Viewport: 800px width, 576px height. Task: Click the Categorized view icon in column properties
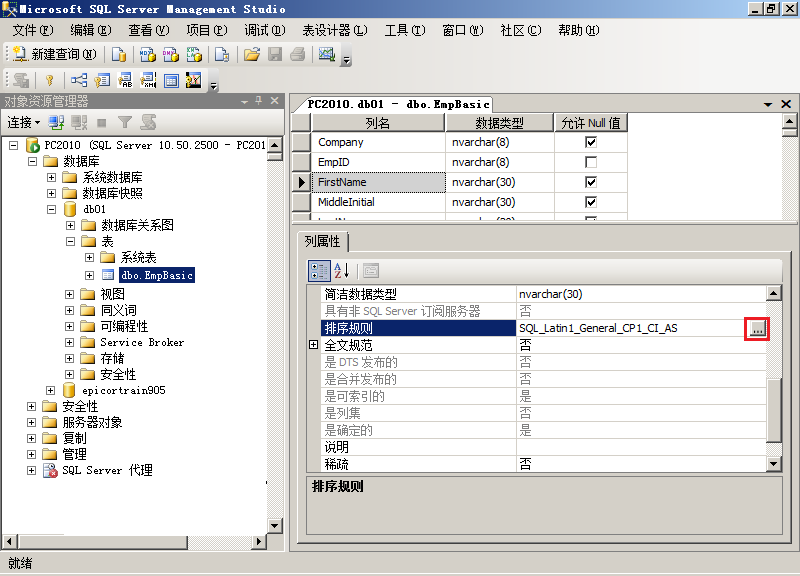click(319, 270)
